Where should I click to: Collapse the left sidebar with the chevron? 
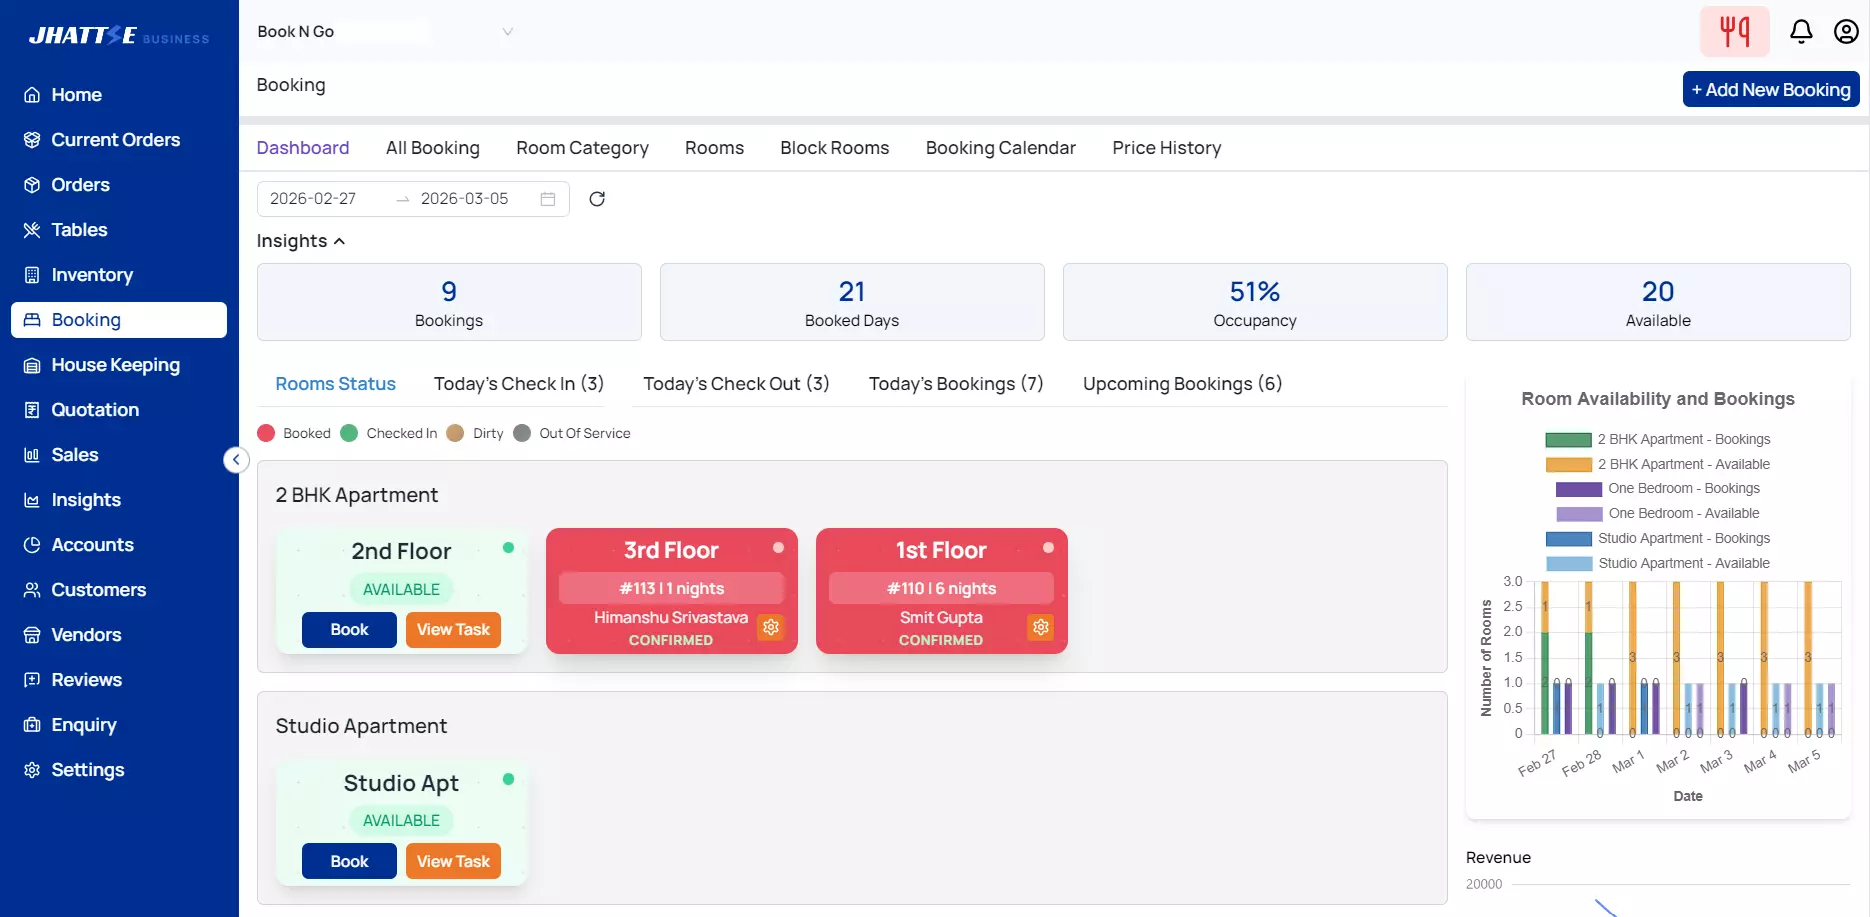[236, 459]
